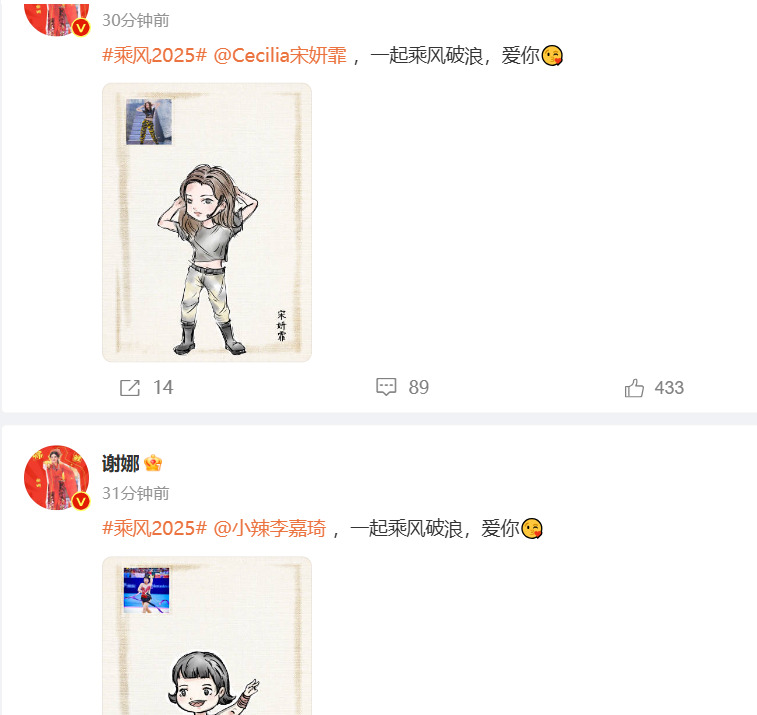Click the crown membership badge beside 谢娜
Screen dimensions: 757x715
point(153,463)
